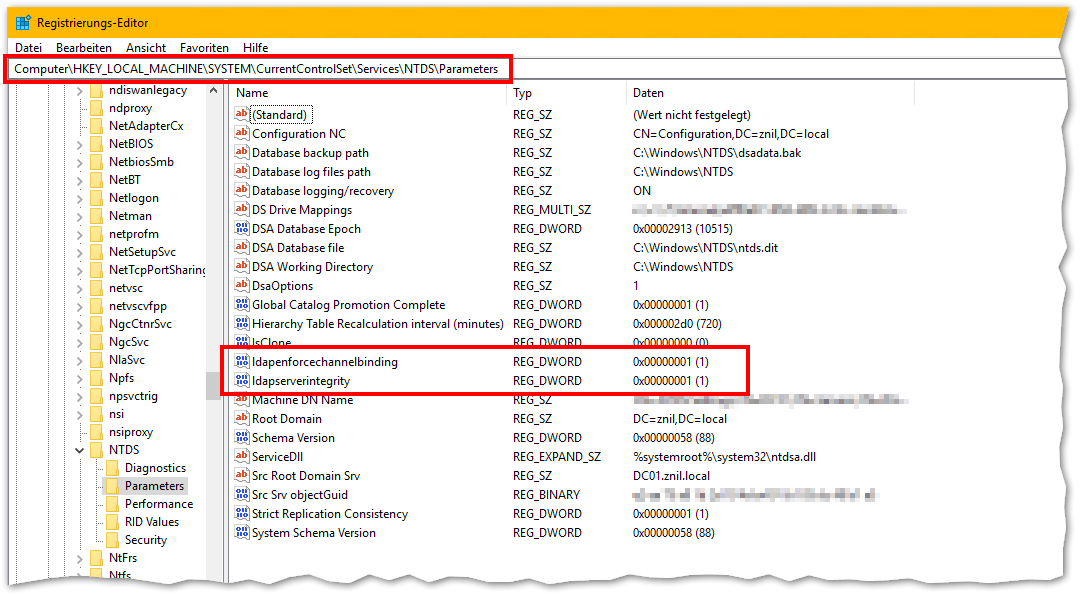The height and width of the screenshot is (596, 1080).
Task: Expand the NtFrs tree node
Action: click(79, 558)
